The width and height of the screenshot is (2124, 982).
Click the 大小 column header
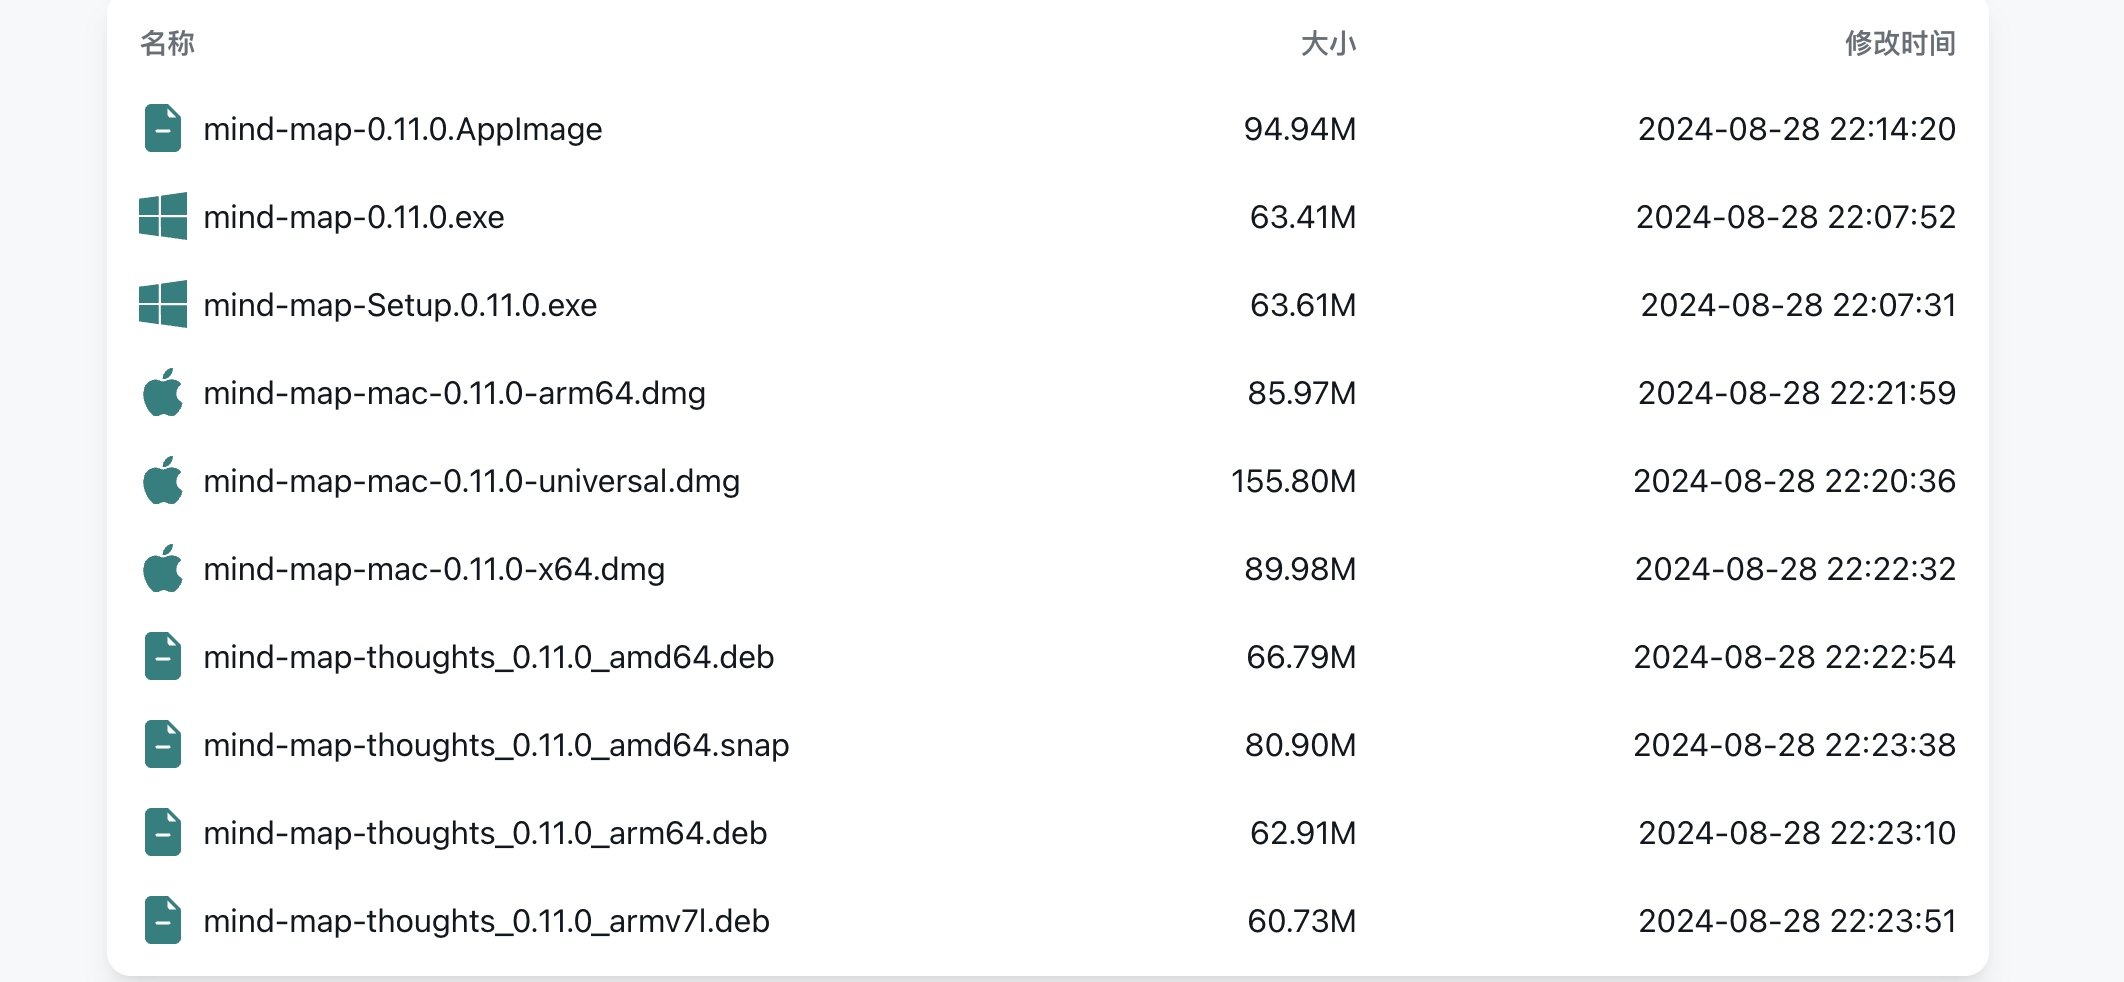click(x=1328, y=43)
